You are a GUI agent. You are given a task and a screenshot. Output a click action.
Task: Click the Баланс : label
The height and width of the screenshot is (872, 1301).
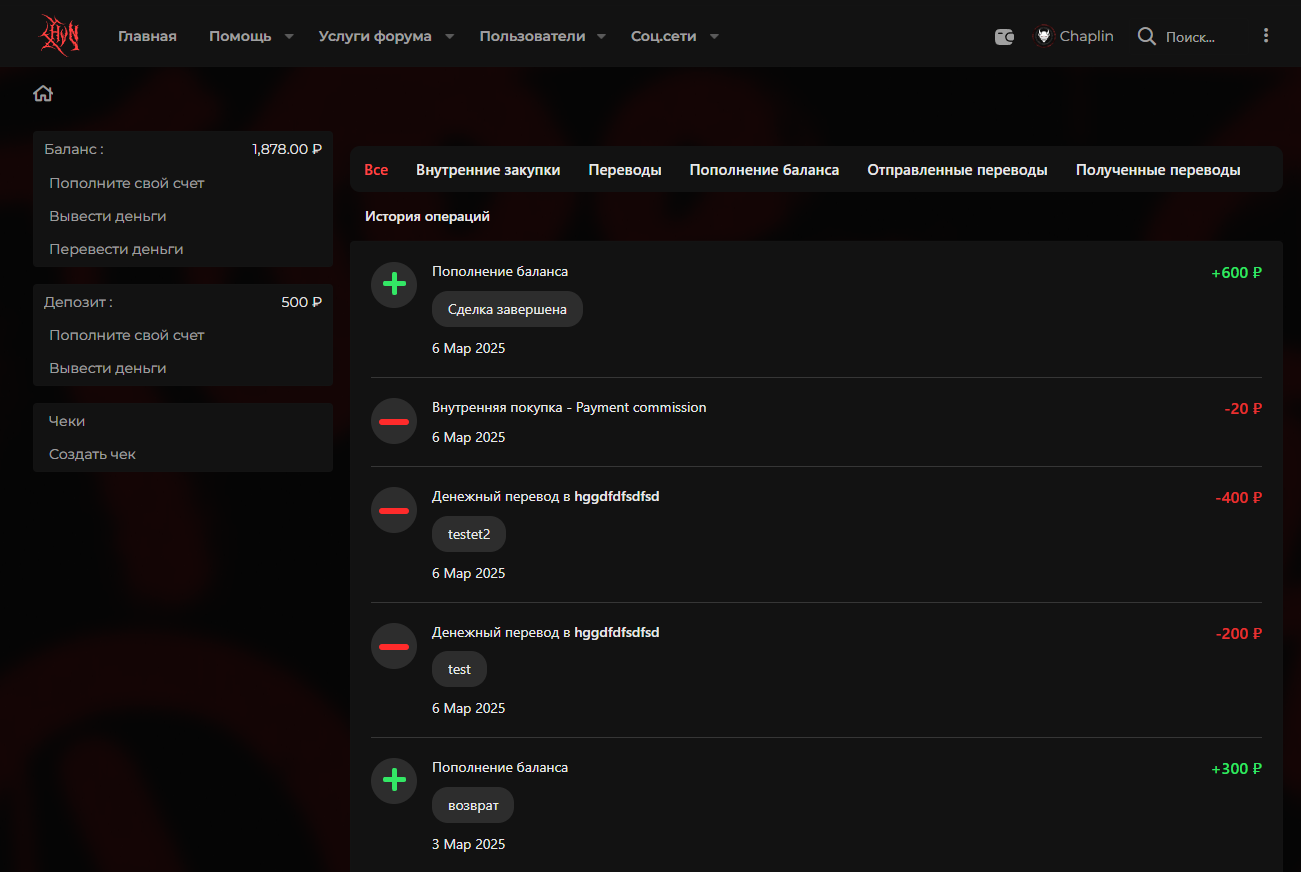(x=74, y=149)
